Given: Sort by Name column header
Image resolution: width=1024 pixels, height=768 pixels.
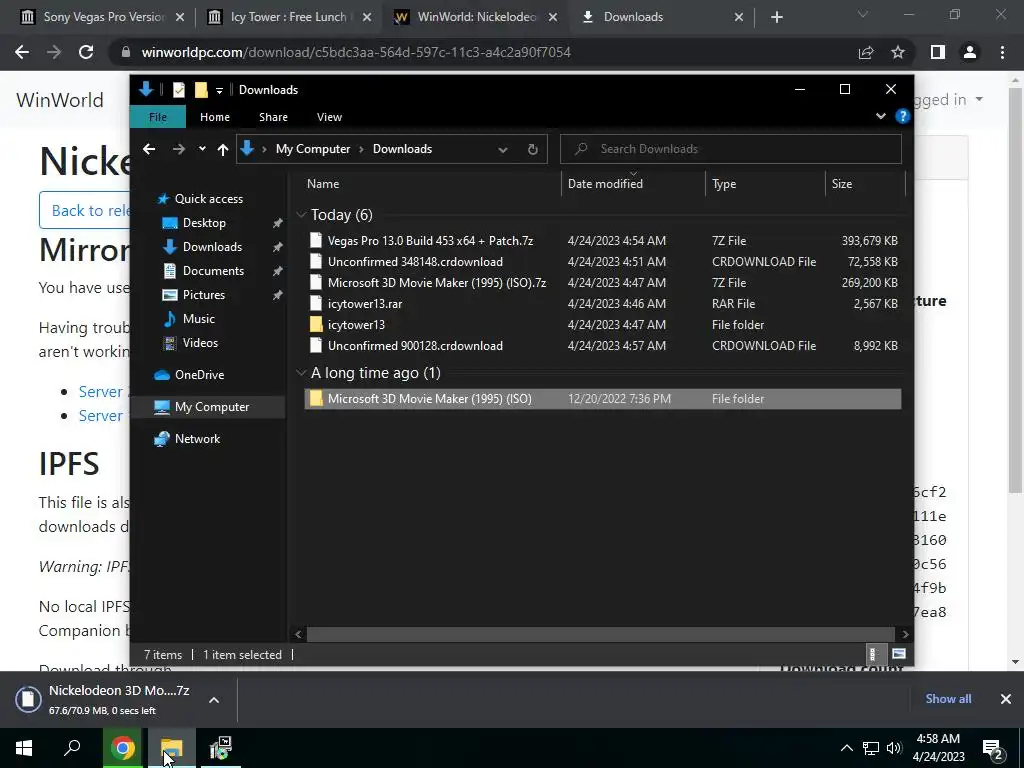Looking at the screenshot, I should (x=431, y=184).
